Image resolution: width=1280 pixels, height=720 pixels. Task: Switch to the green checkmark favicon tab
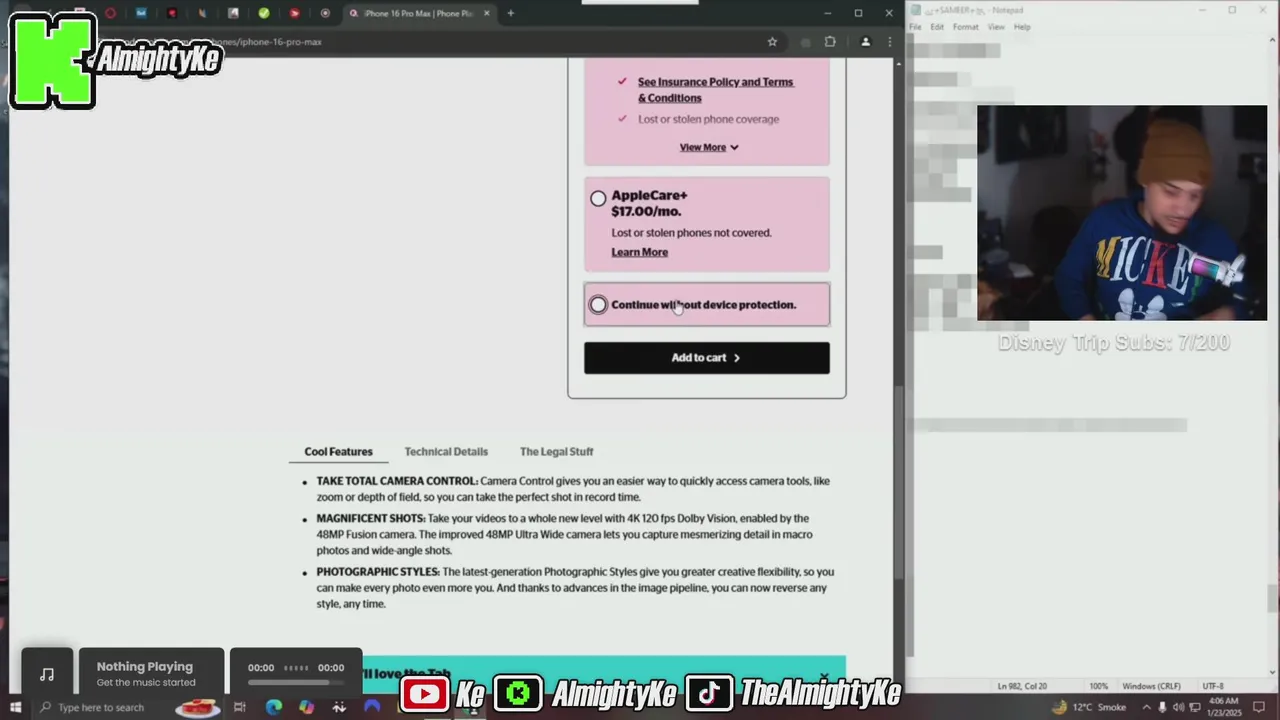pyautogui.click(x=264, y=13)
